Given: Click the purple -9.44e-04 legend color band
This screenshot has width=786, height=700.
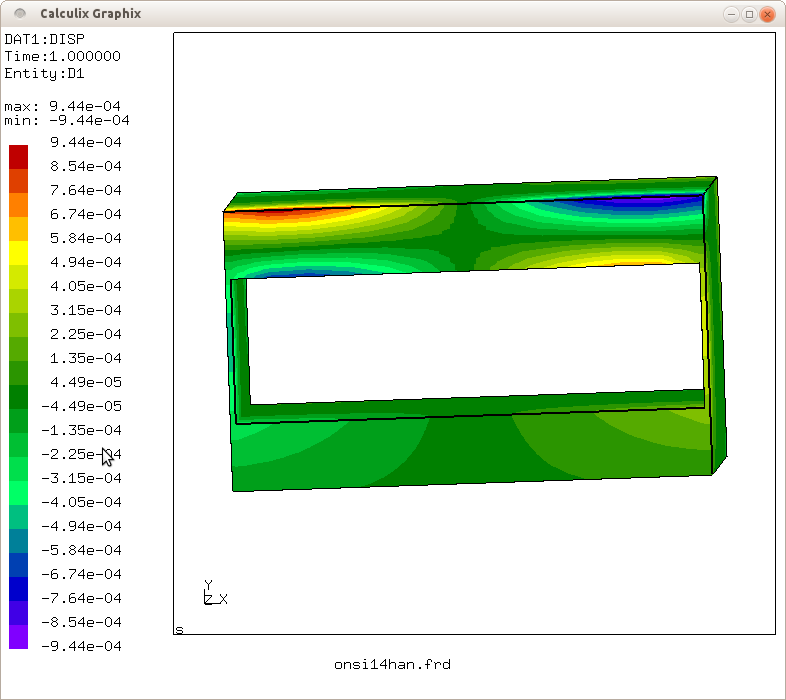Looking at the screenshot, I should click(19, 637).
